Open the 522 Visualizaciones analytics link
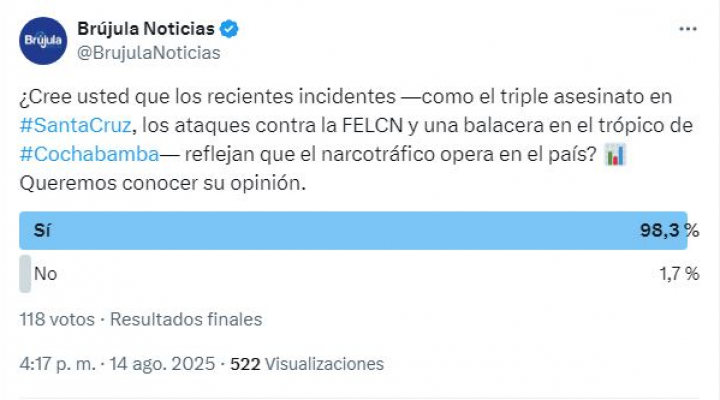Image resolution: width=720 pixels, height=400 pixels. [x=307, y=364]
